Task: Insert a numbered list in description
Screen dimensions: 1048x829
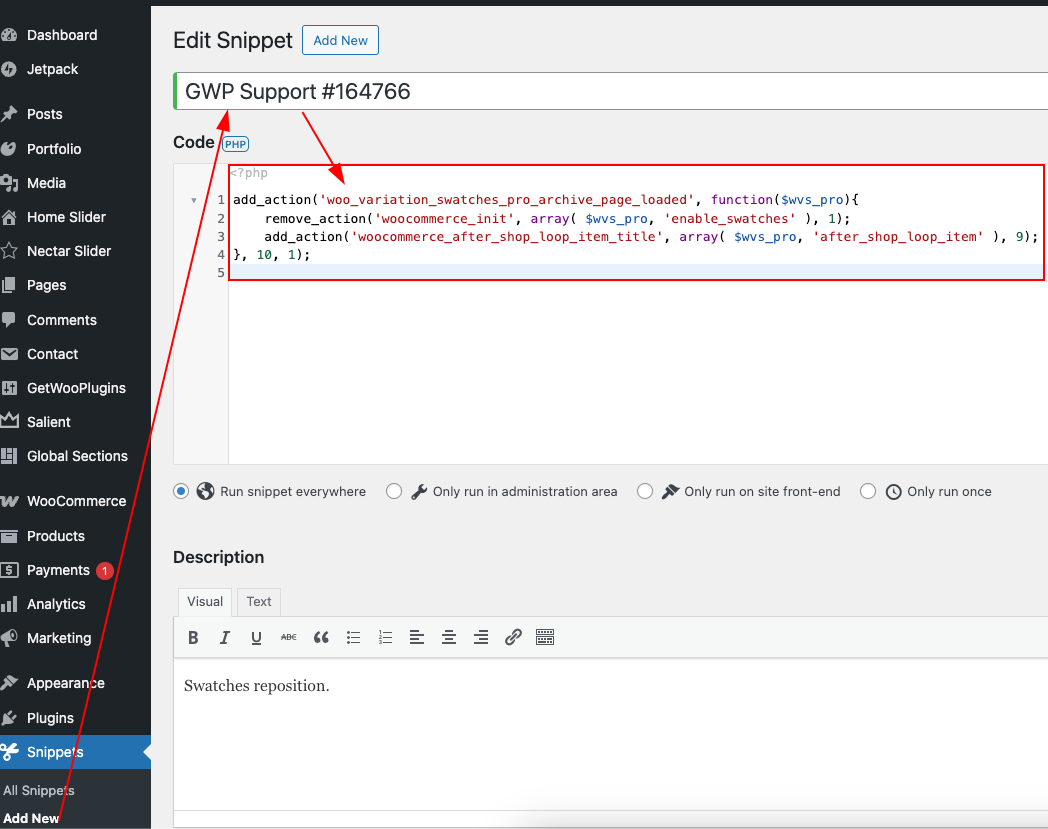Action: point(385,638)
